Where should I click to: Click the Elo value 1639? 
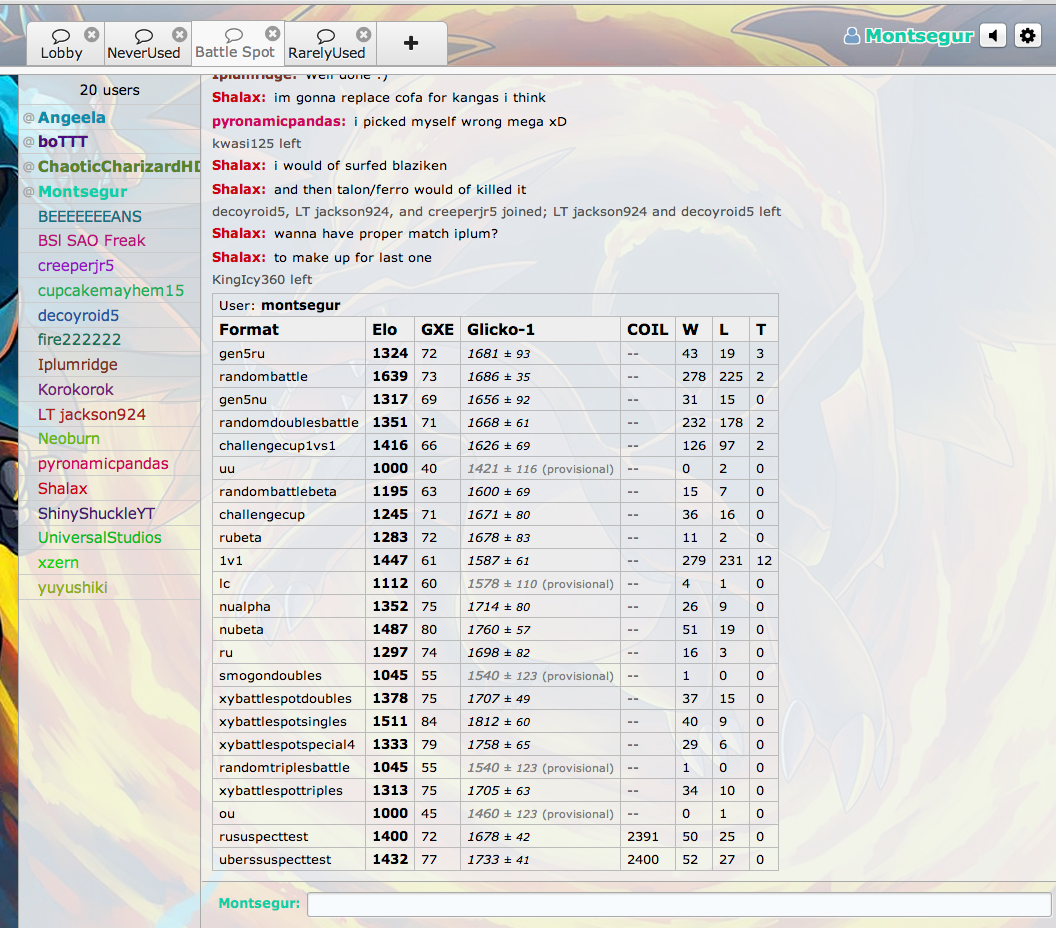coord(390,376)
